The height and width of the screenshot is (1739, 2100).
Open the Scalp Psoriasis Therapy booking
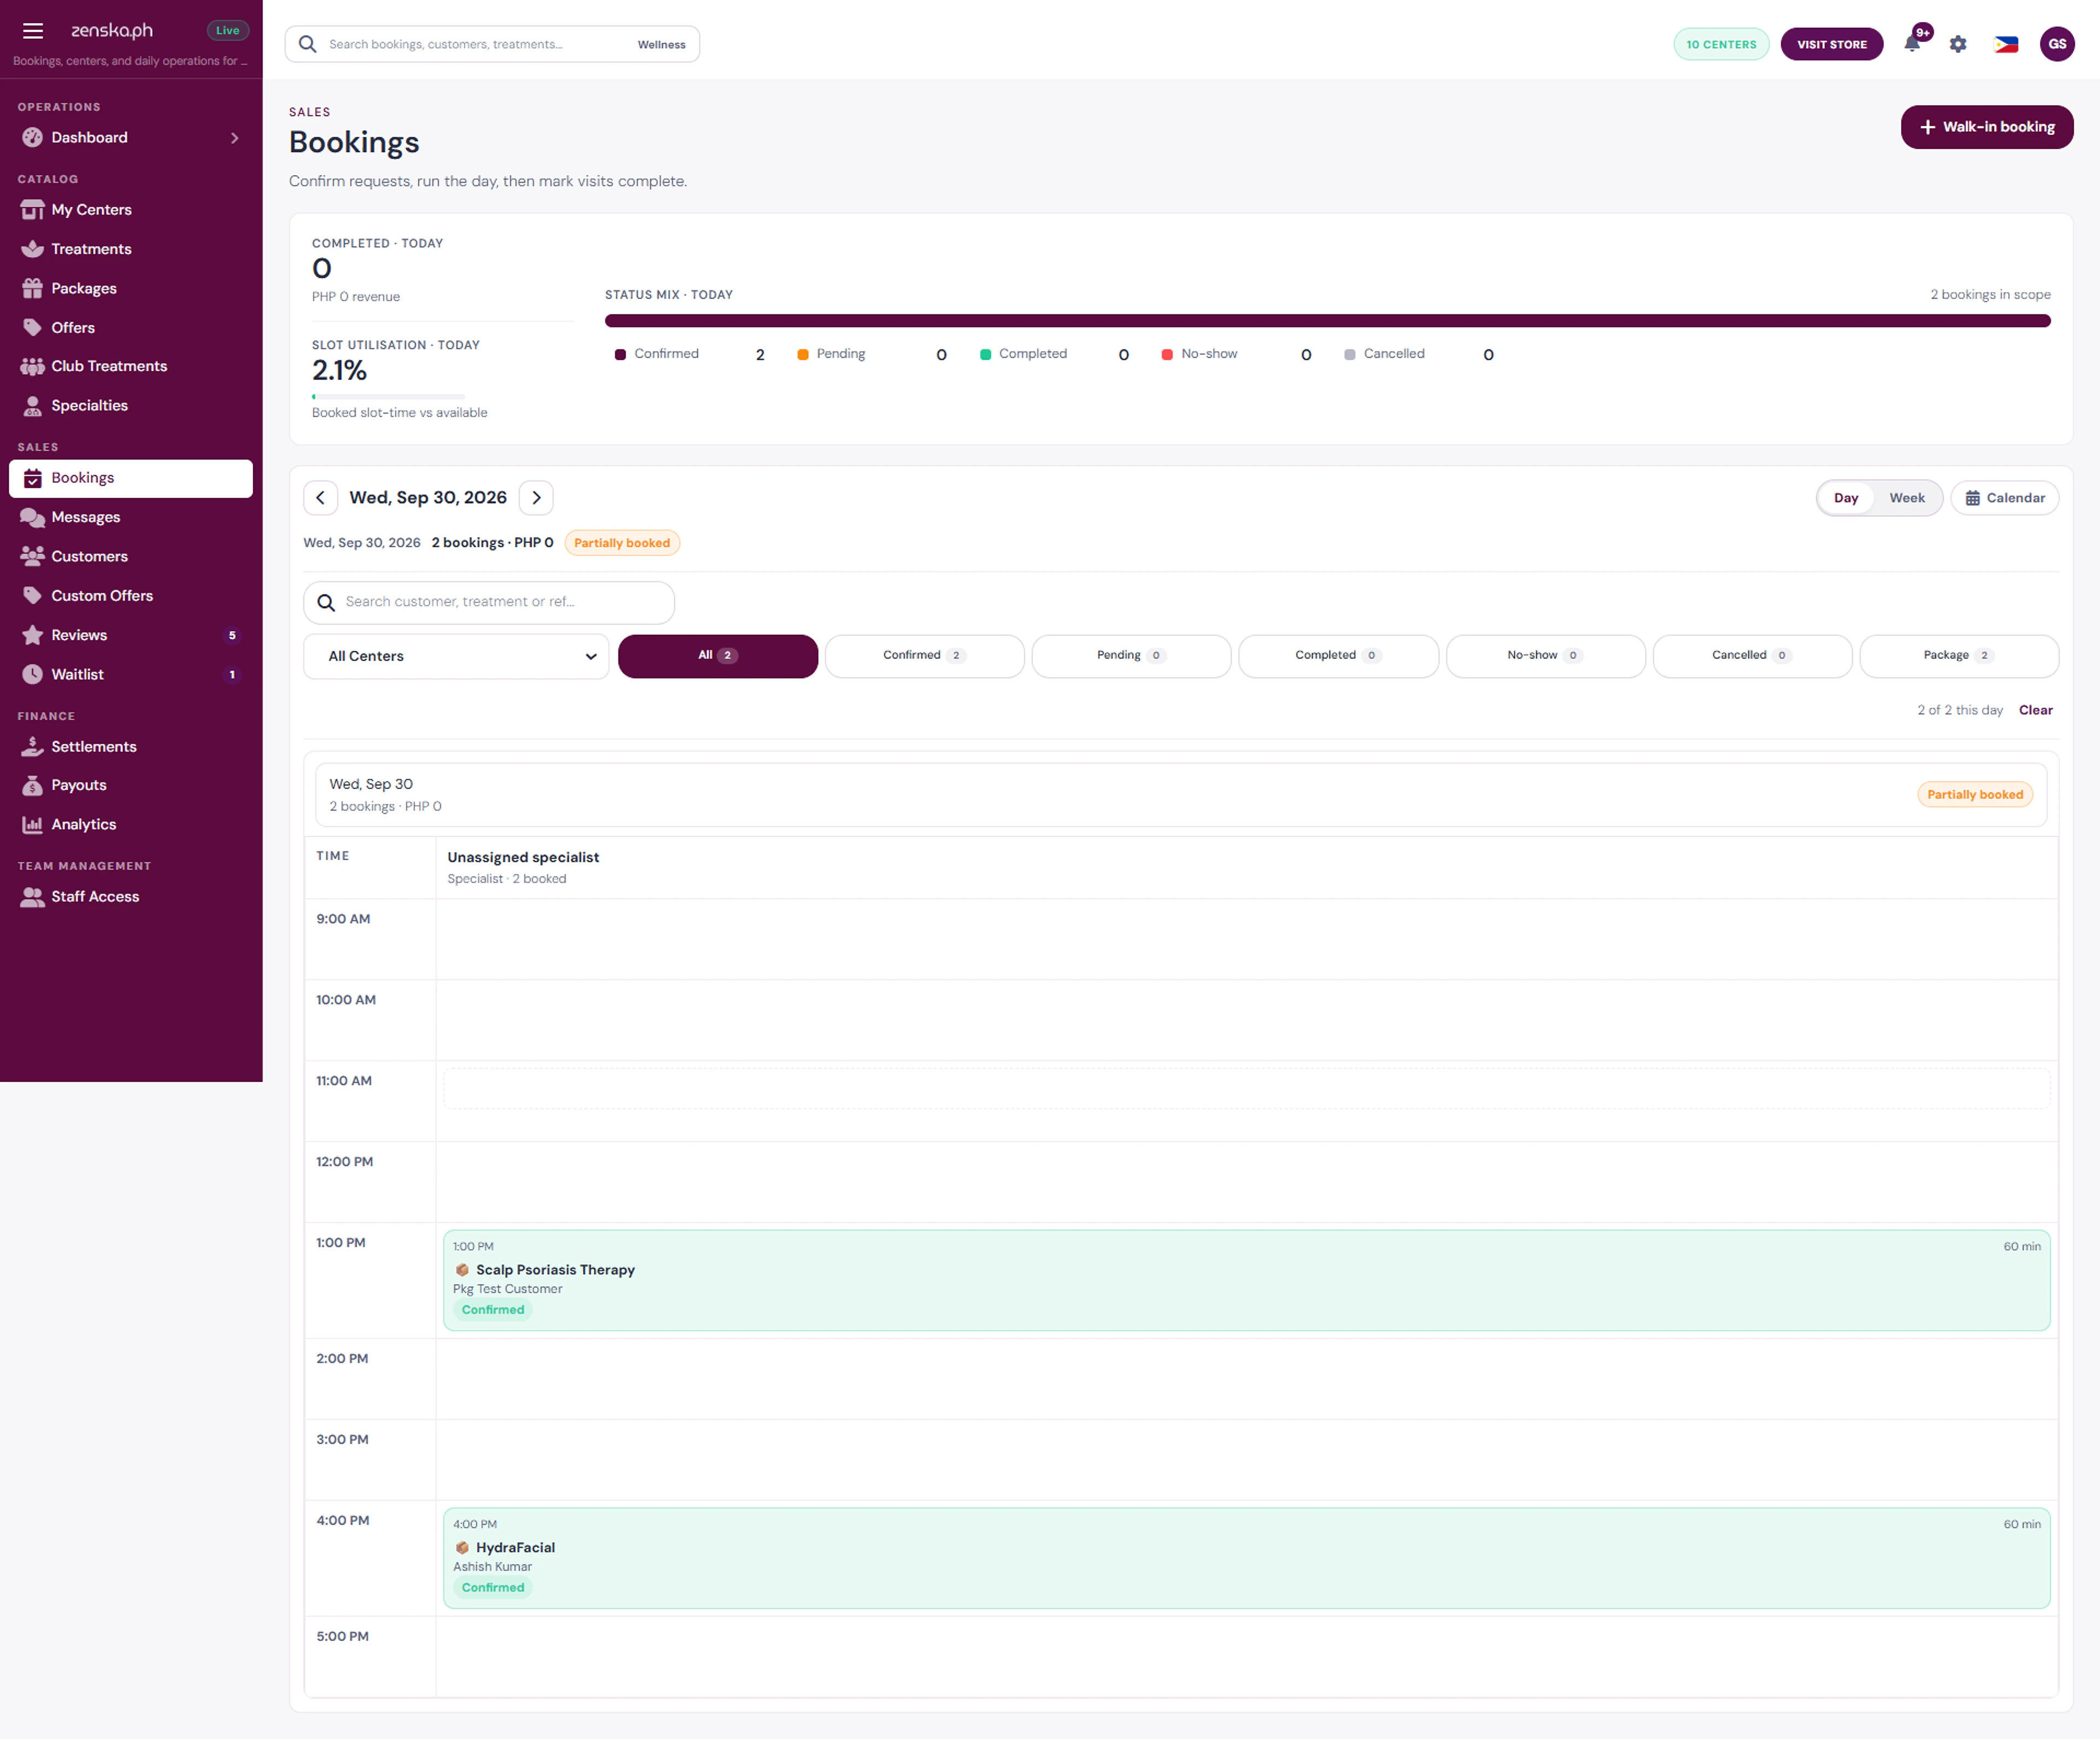coord(1246,1281)
